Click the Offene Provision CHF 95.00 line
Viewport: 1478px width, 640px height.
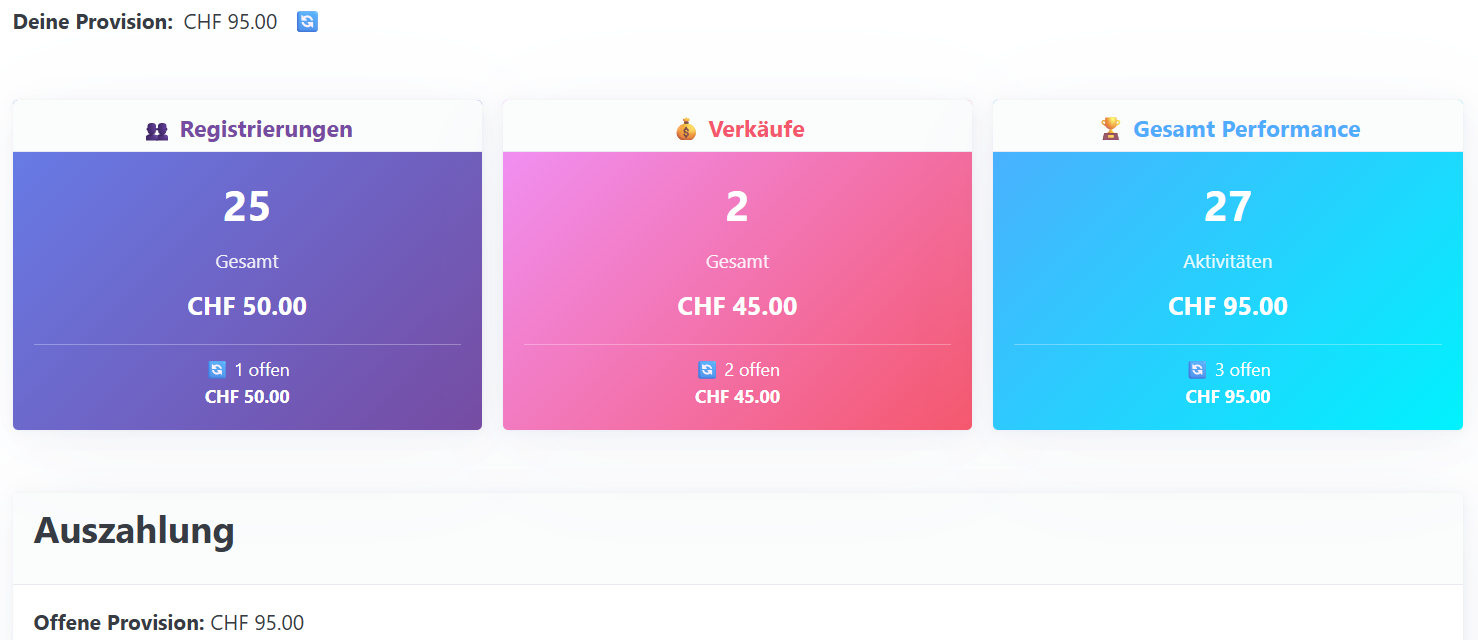pos(169,623)
